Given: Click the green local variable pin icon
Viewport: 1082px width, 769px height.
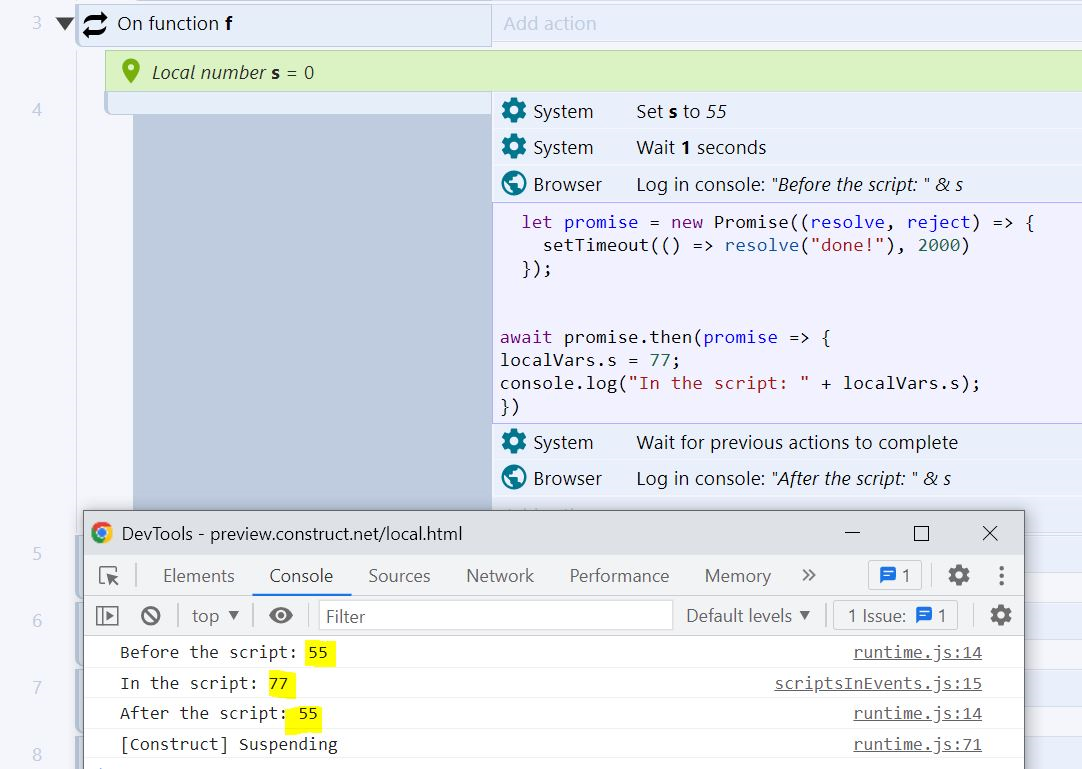Looking at the screenshot, I should (130, 71).
